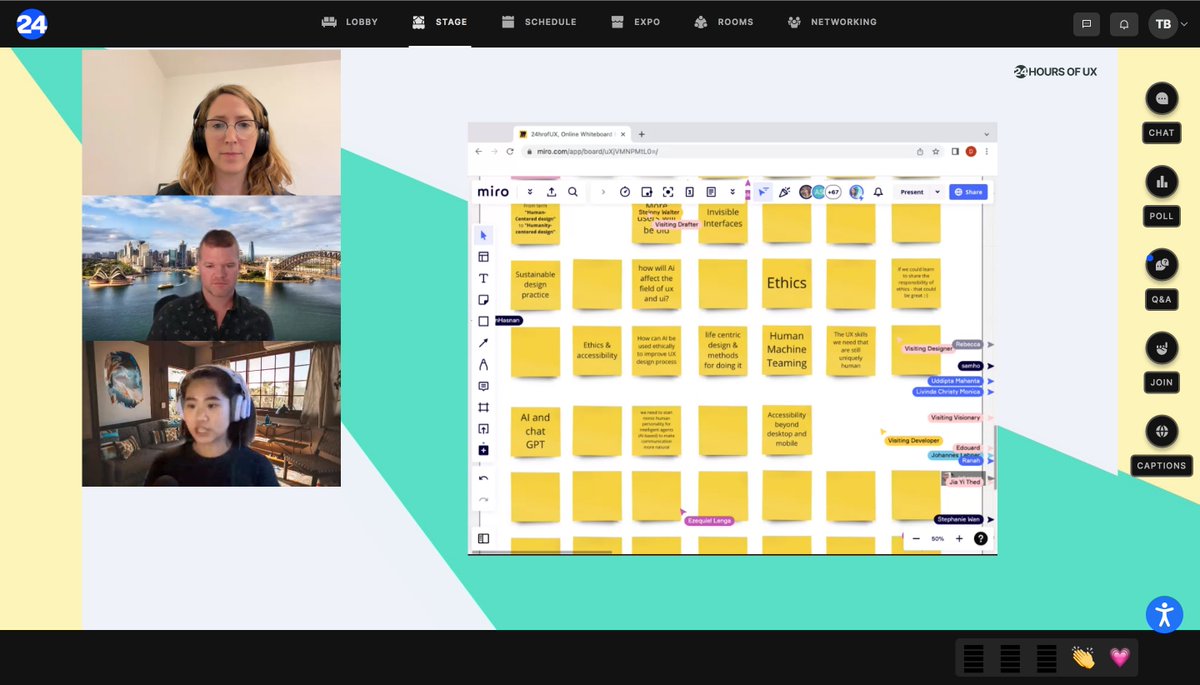Viewport: 1200px width, 685px height.
Task: Go to the Lobby tab
Action: coord(349,22)
